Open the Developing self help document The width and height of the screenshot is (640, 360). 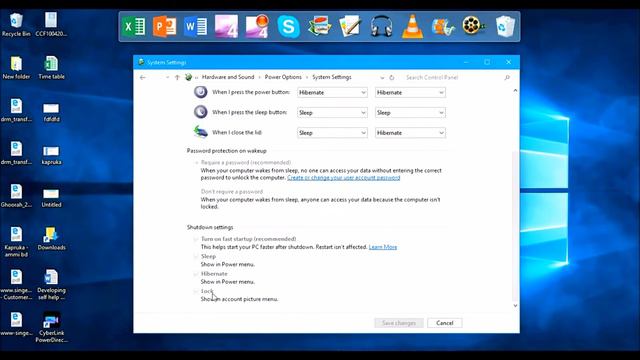coord(51,284)
